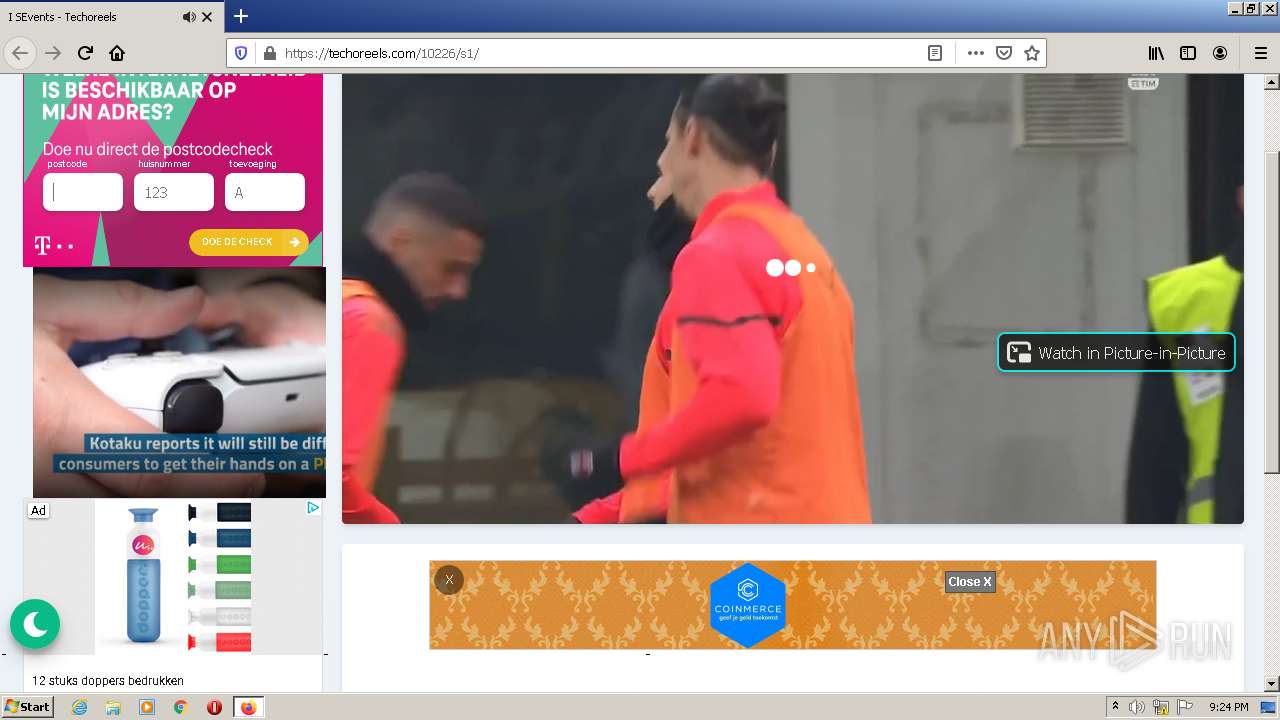Go back to the previous page
Viewport: 1280px width, 720px height.
(20, 53)
